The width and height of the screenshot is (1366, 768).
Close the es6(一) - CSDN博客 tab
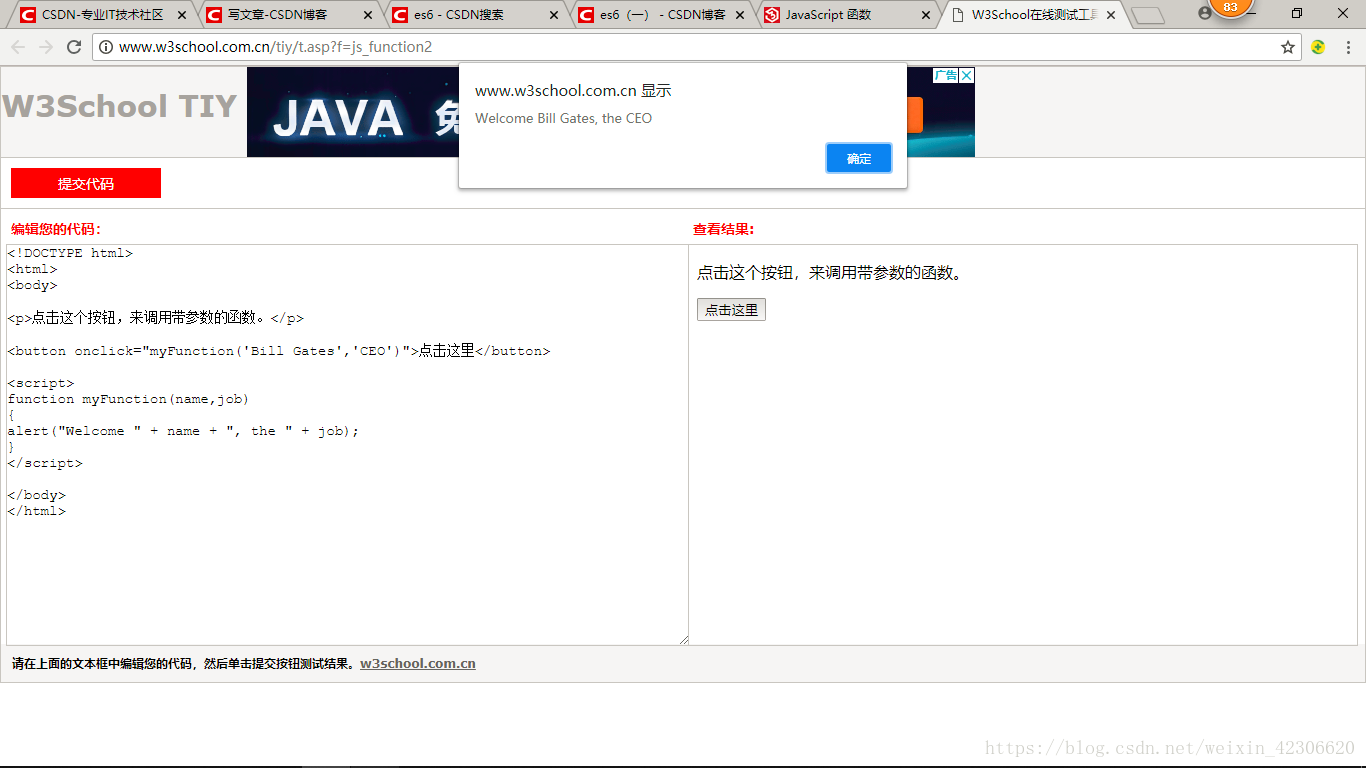(x=740, y=15)
